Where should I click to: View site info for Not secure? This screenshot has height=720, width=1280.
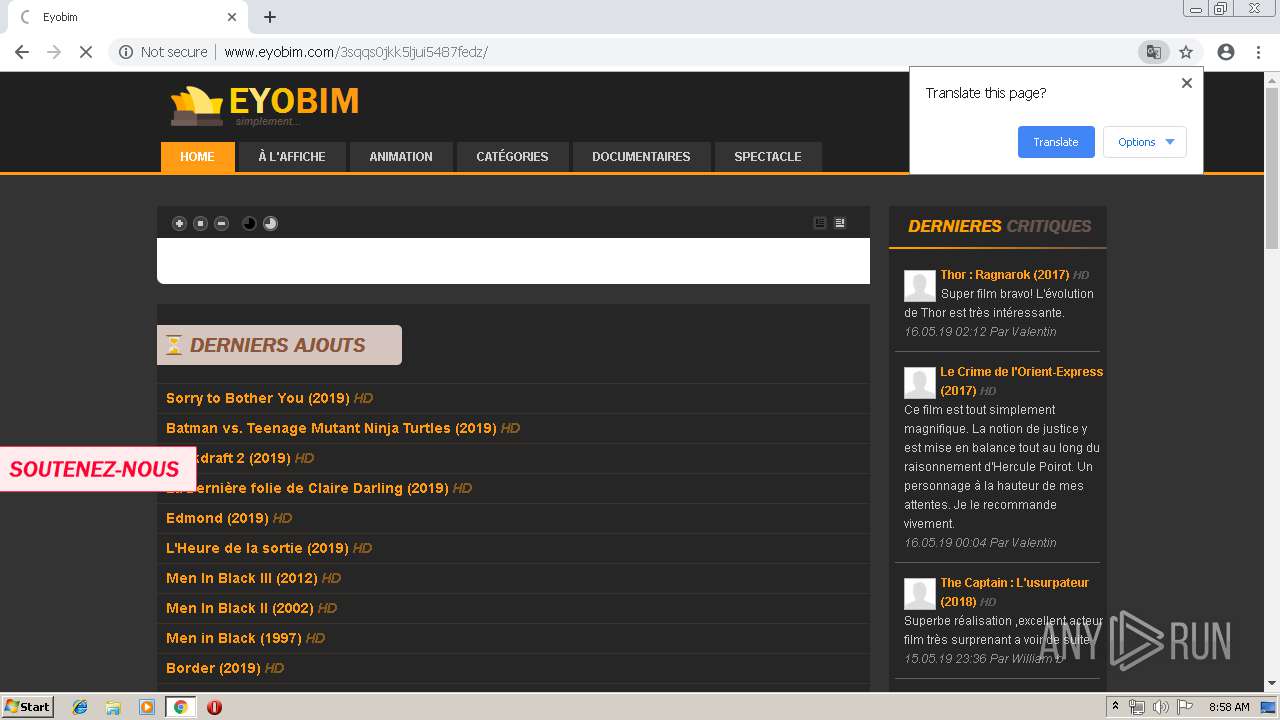pos(163,52)
